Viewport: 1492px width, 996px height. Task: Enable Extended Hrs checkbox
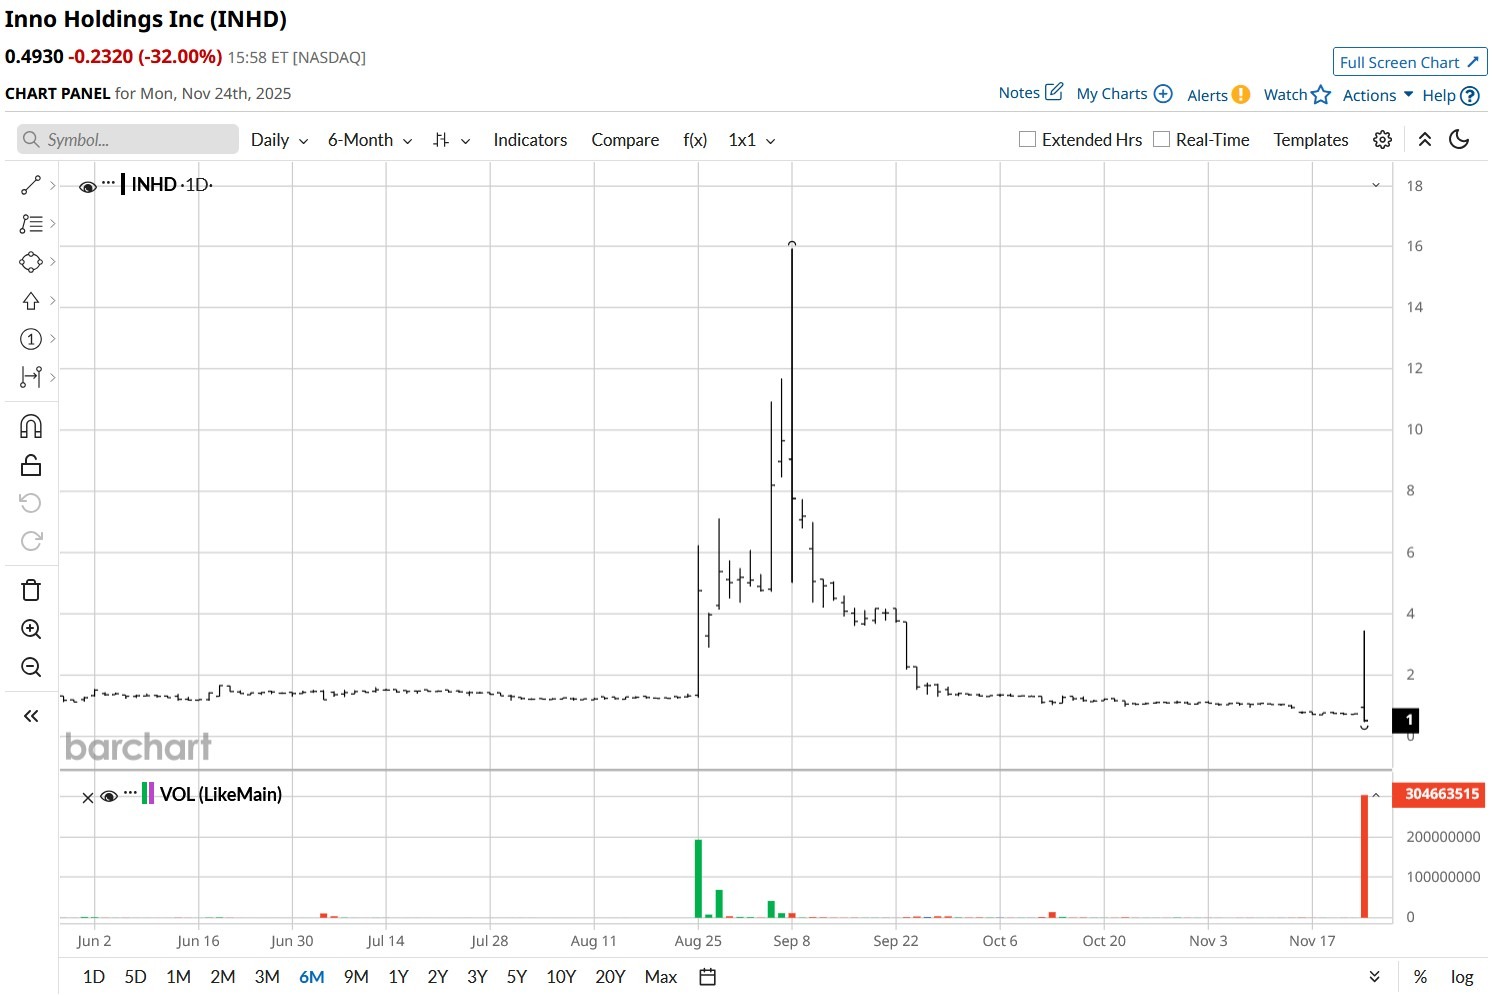coord(1027,139)
